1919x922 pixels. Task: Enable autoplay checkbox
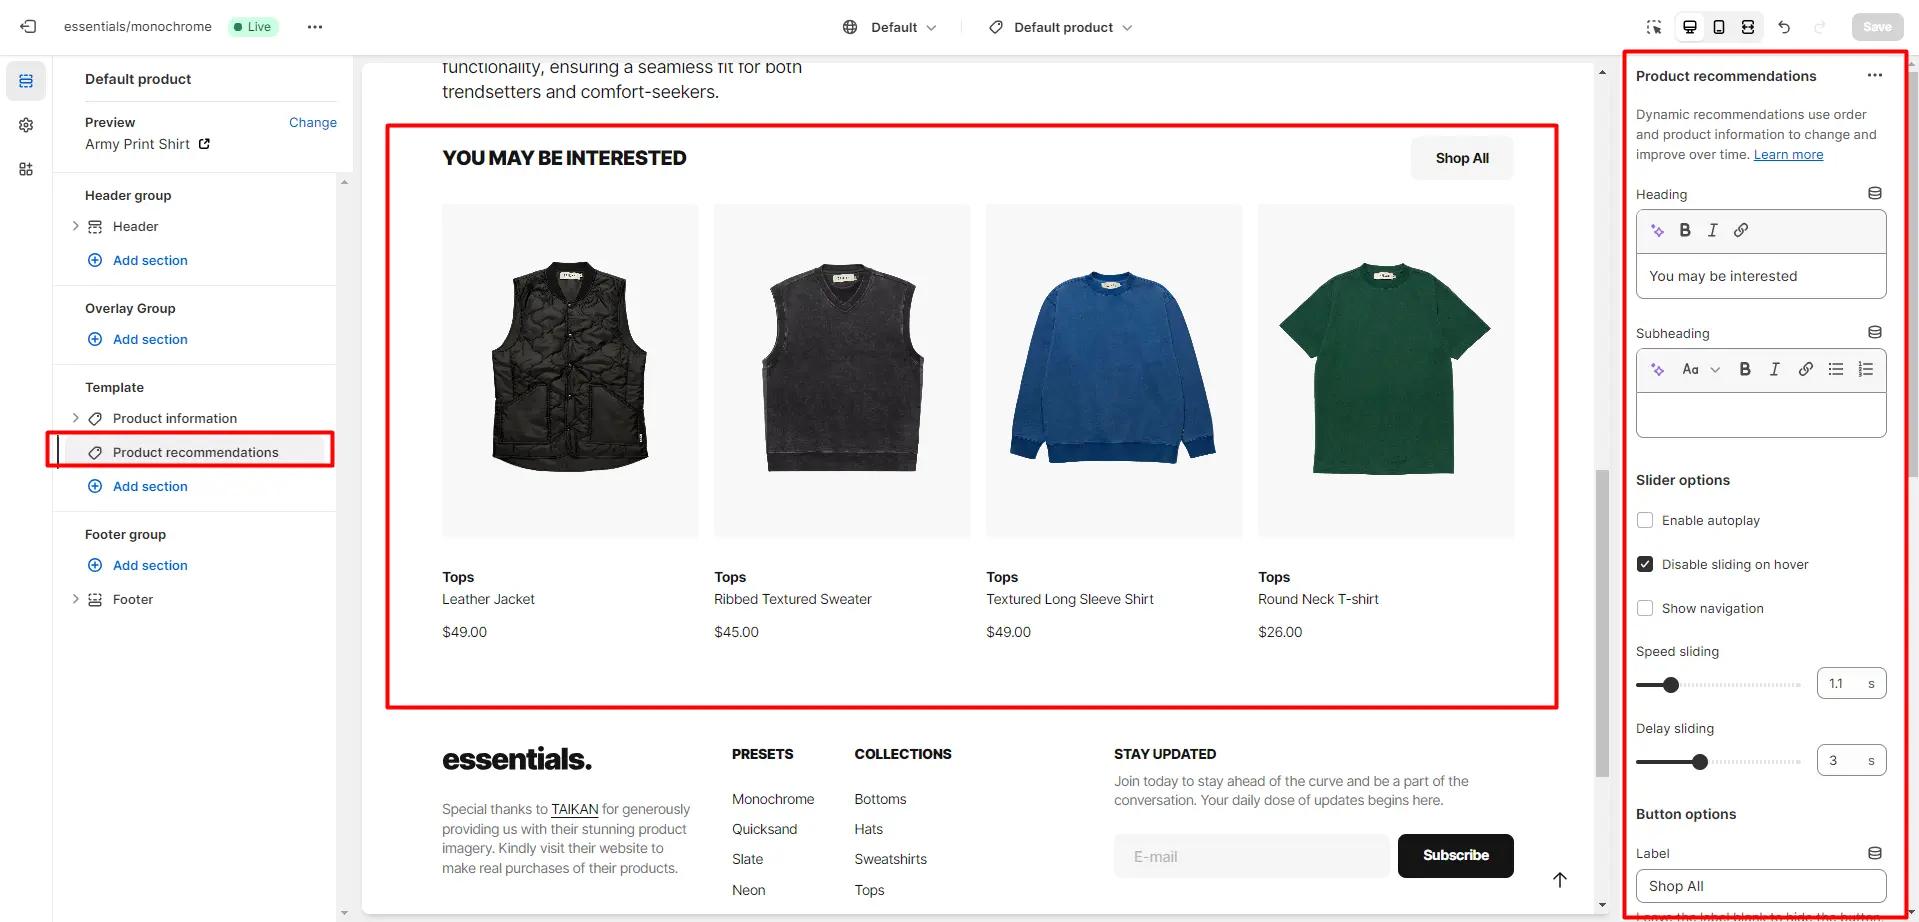point(1645,520)
